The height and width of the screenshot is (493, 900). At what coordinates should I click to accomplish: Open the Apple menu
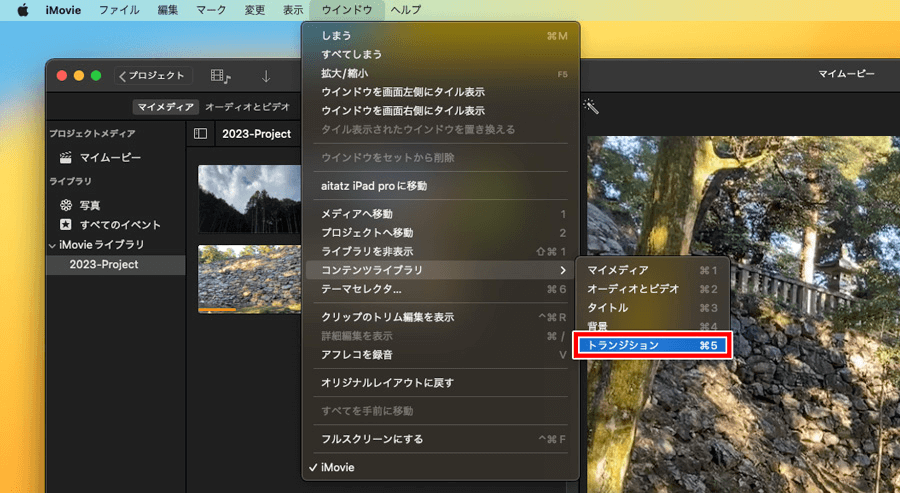(x=22, y=10)
